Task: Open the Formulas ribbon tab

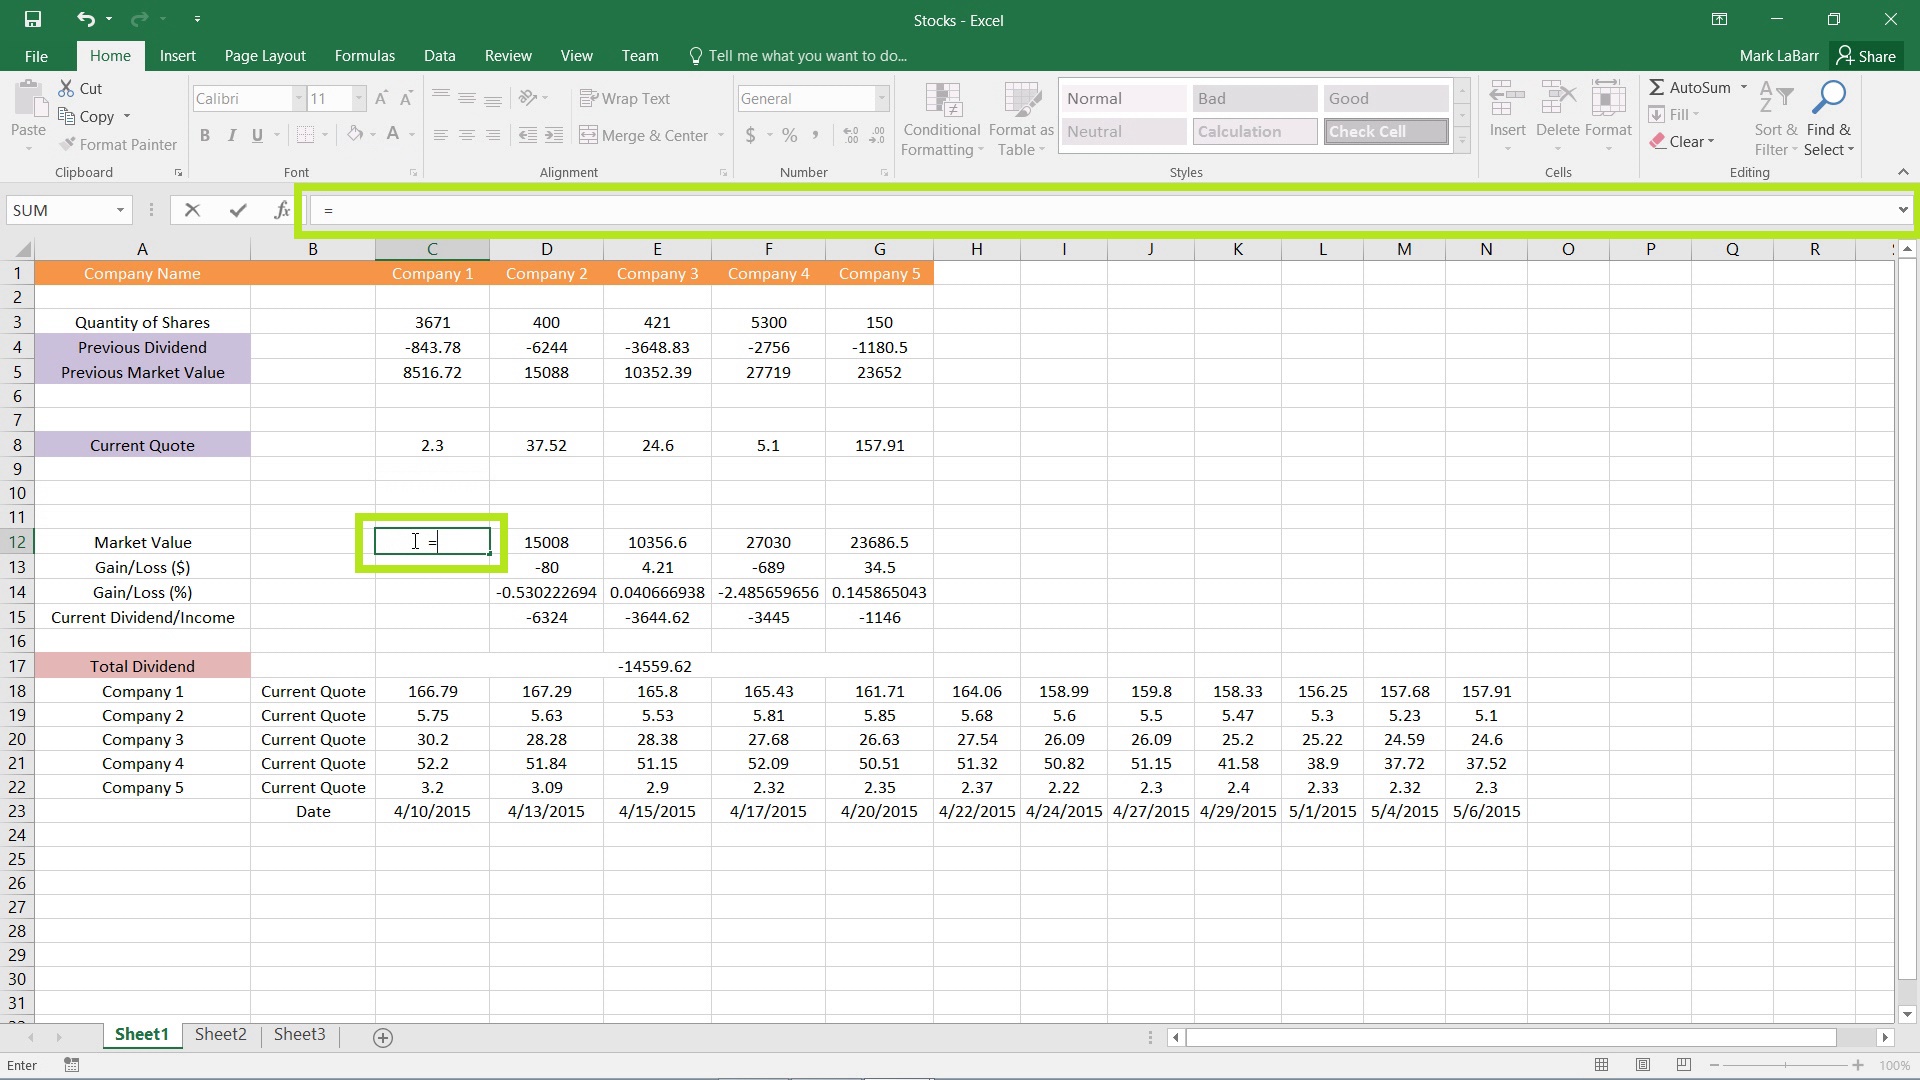Action: [x=364, y=55]
